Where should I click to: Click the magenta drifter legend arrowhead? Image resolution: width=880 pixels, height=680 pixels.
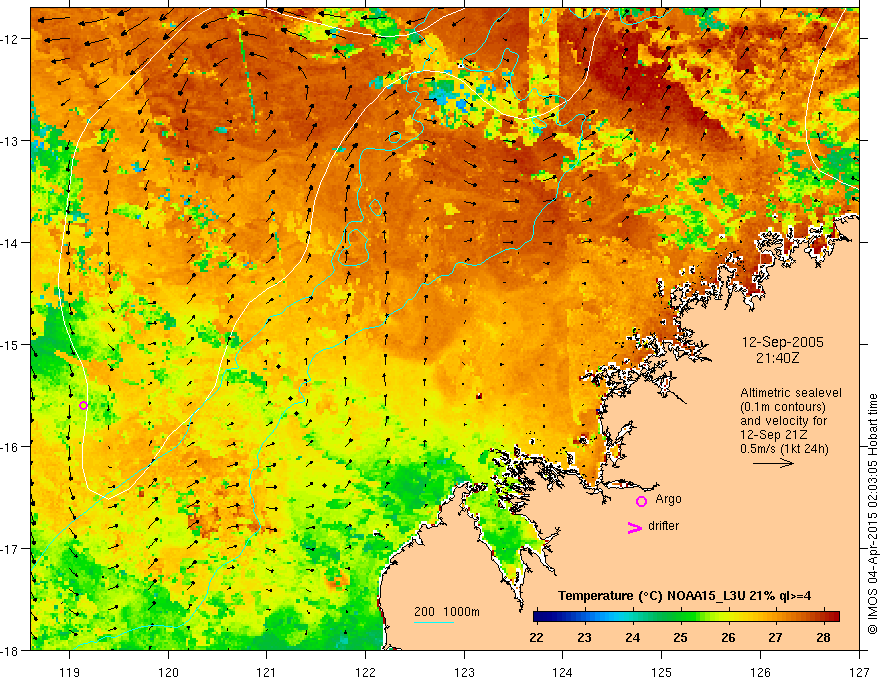(x=634, y=527)
